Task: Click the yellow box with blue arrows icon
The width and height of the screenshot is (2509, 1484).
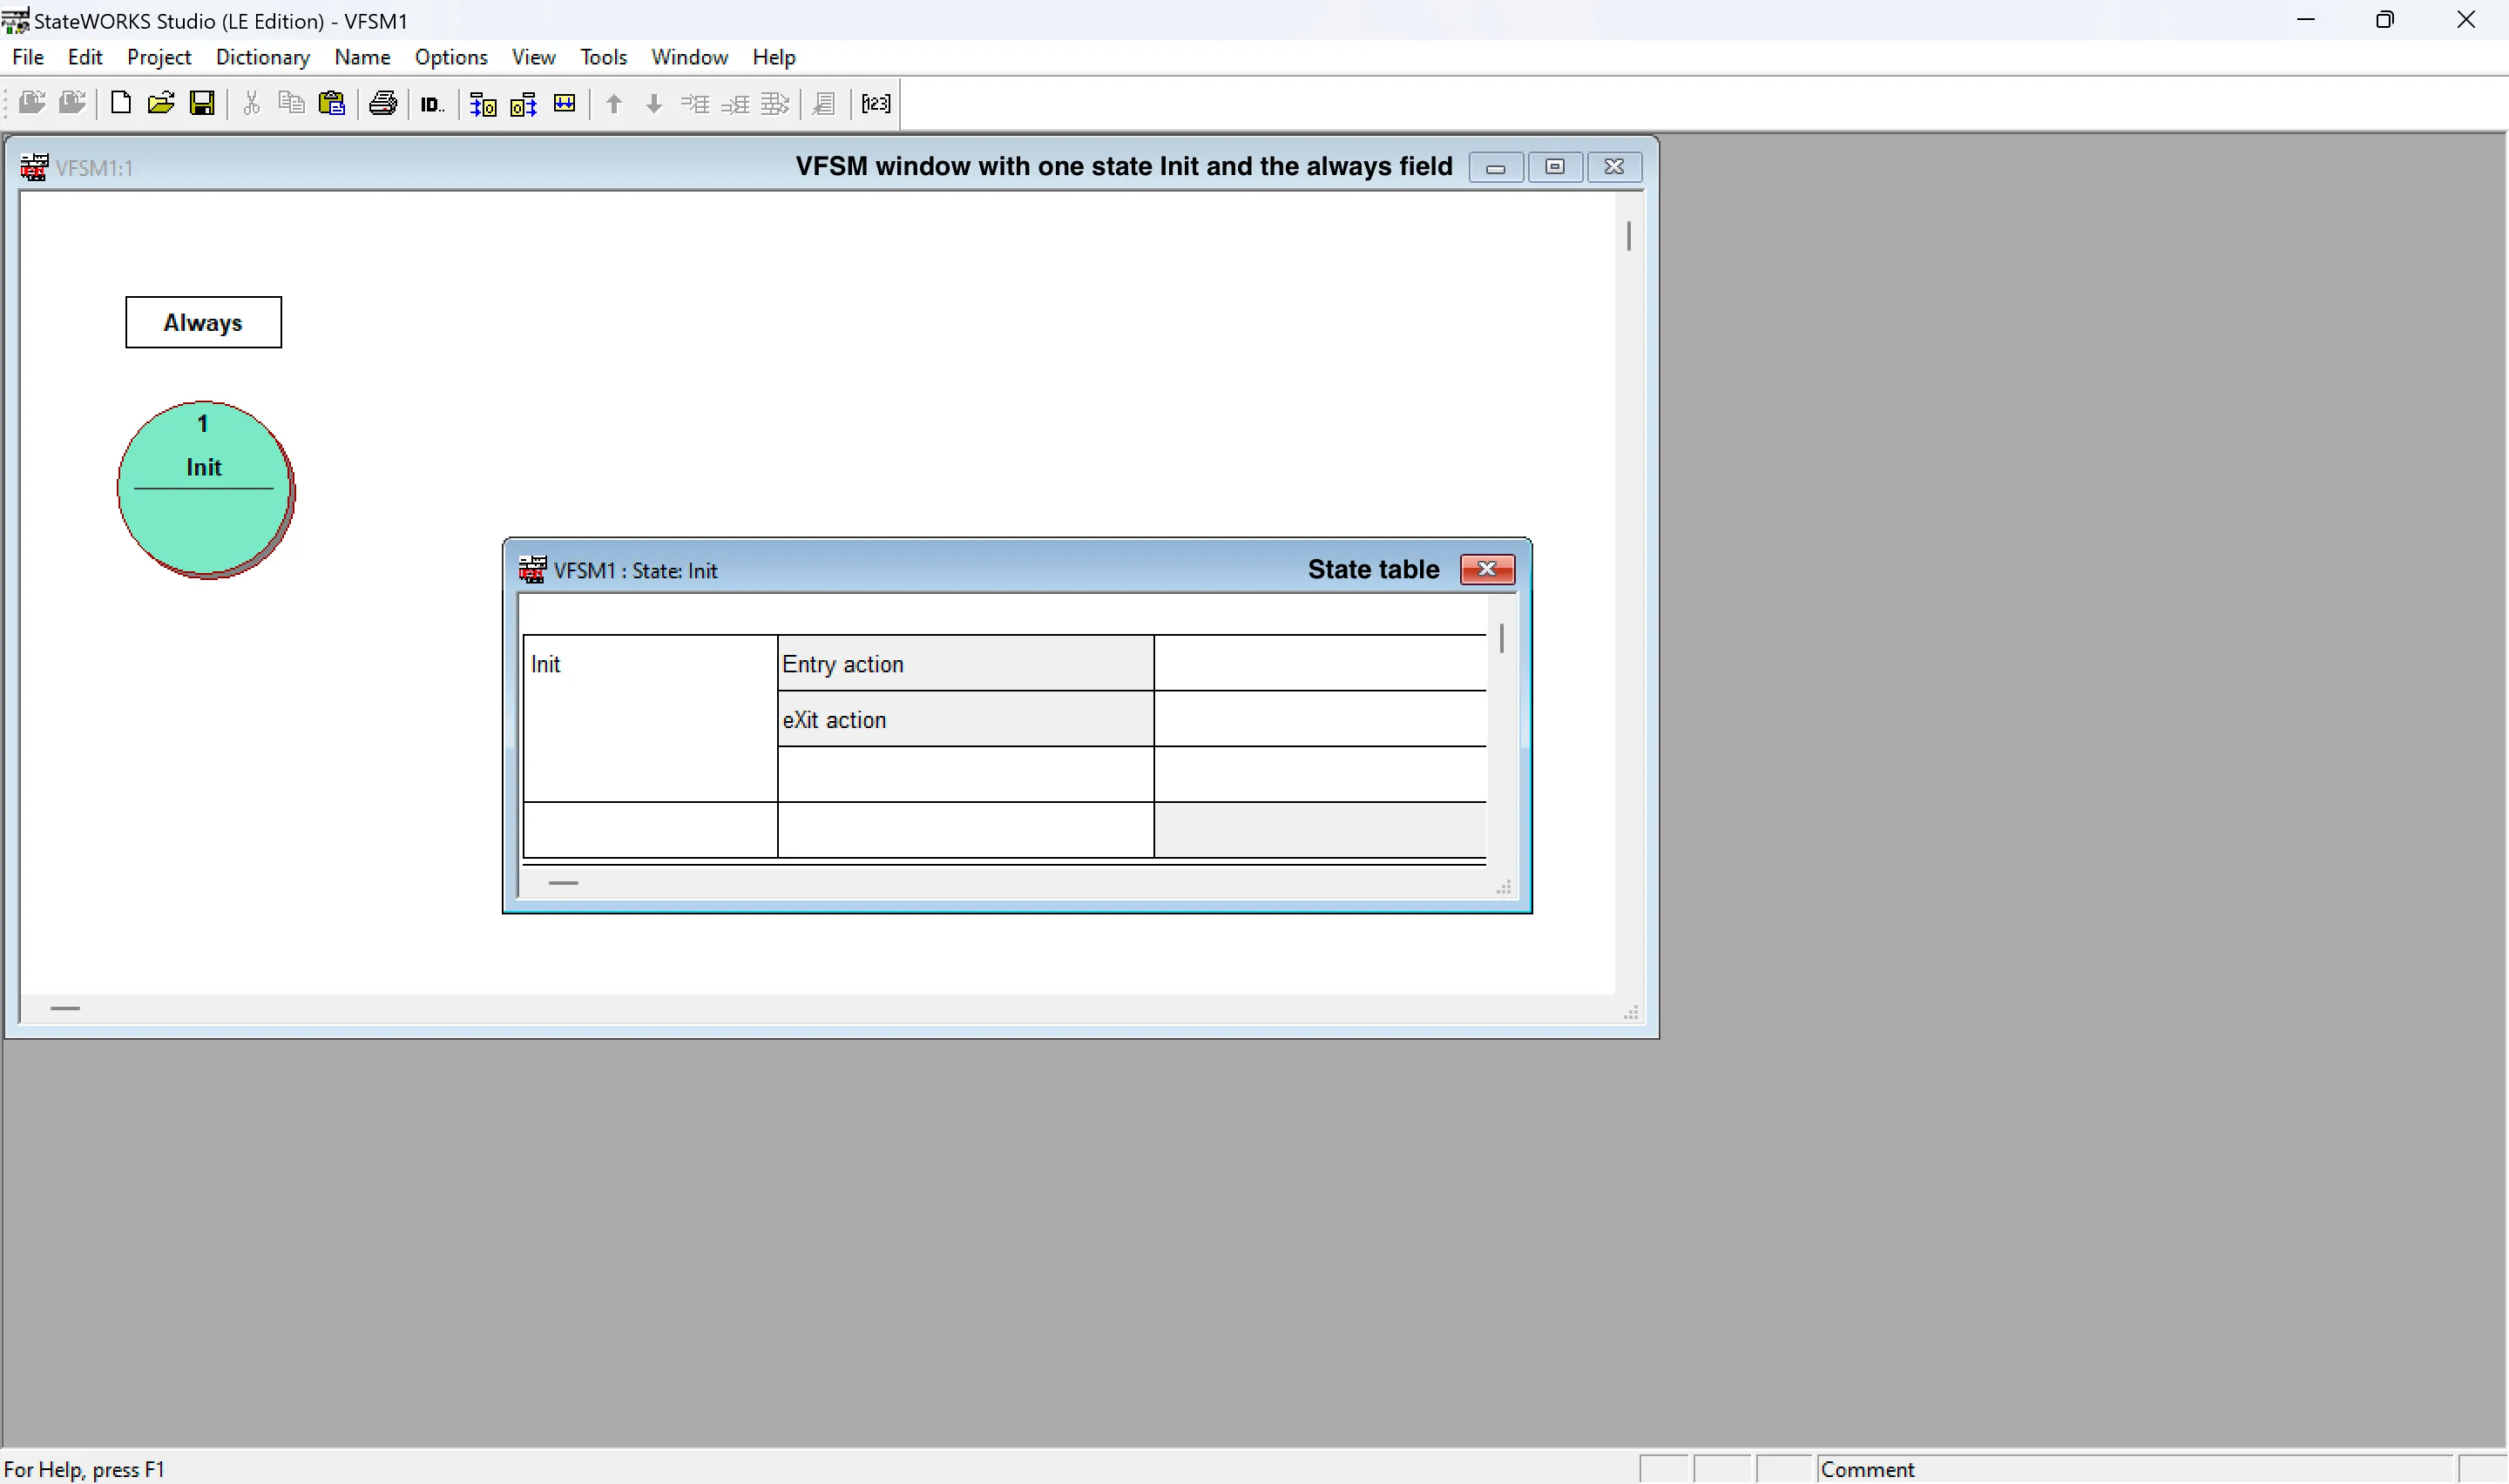Action: 565,103
